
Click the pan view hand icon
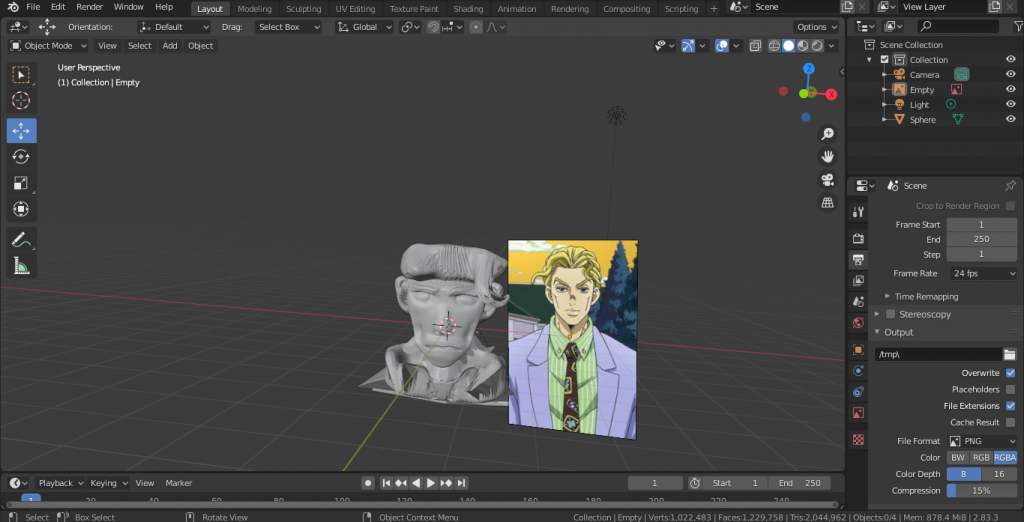pos(827,157)
